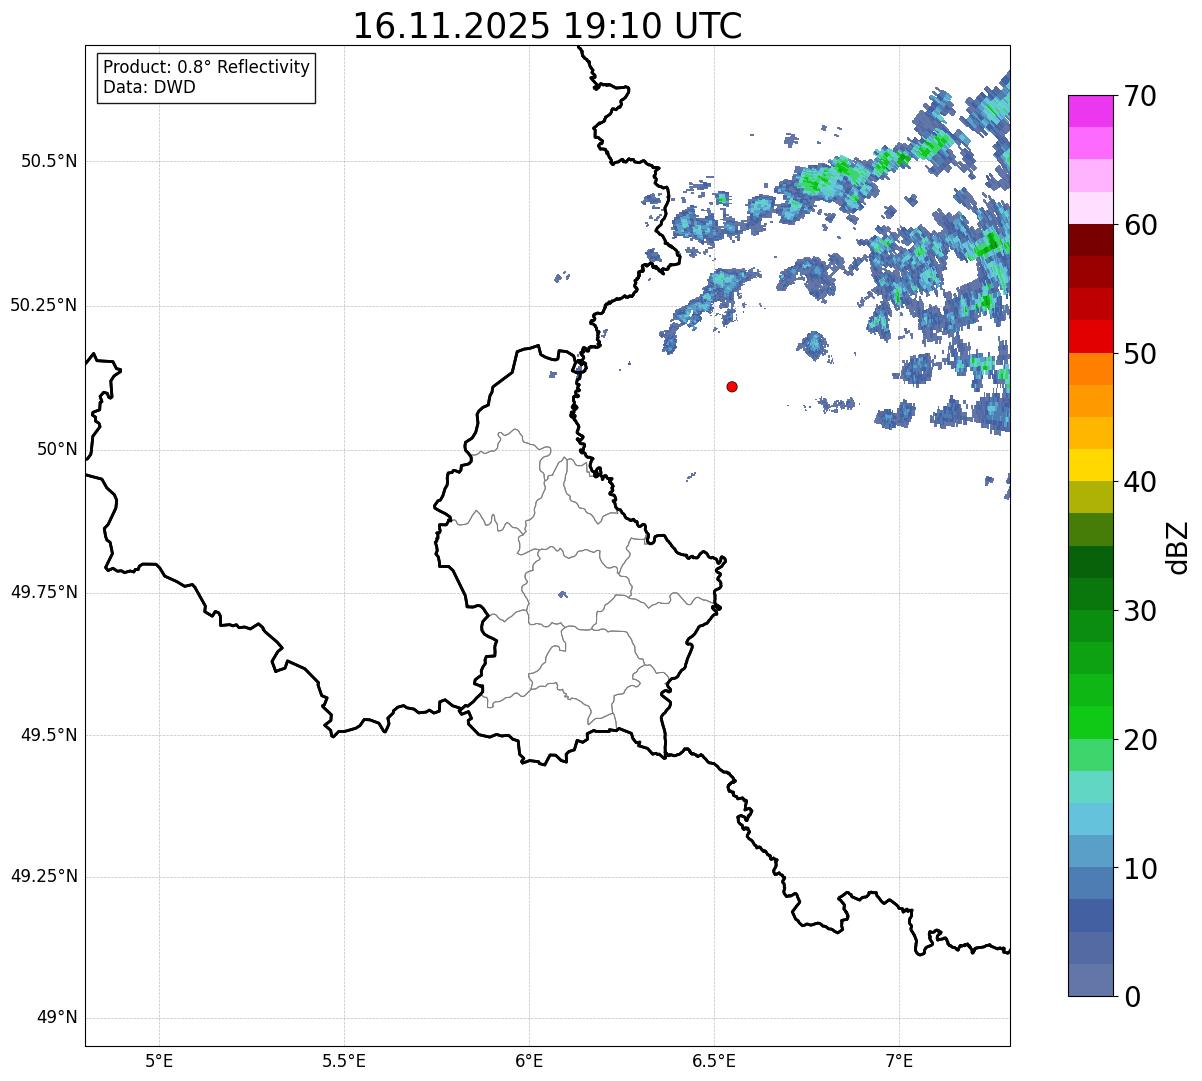Image resolution: width=1202 pixels, height=1081 pixels.
Task: Select the dark maroon segment just below 60
Action: coord(1090,240)
